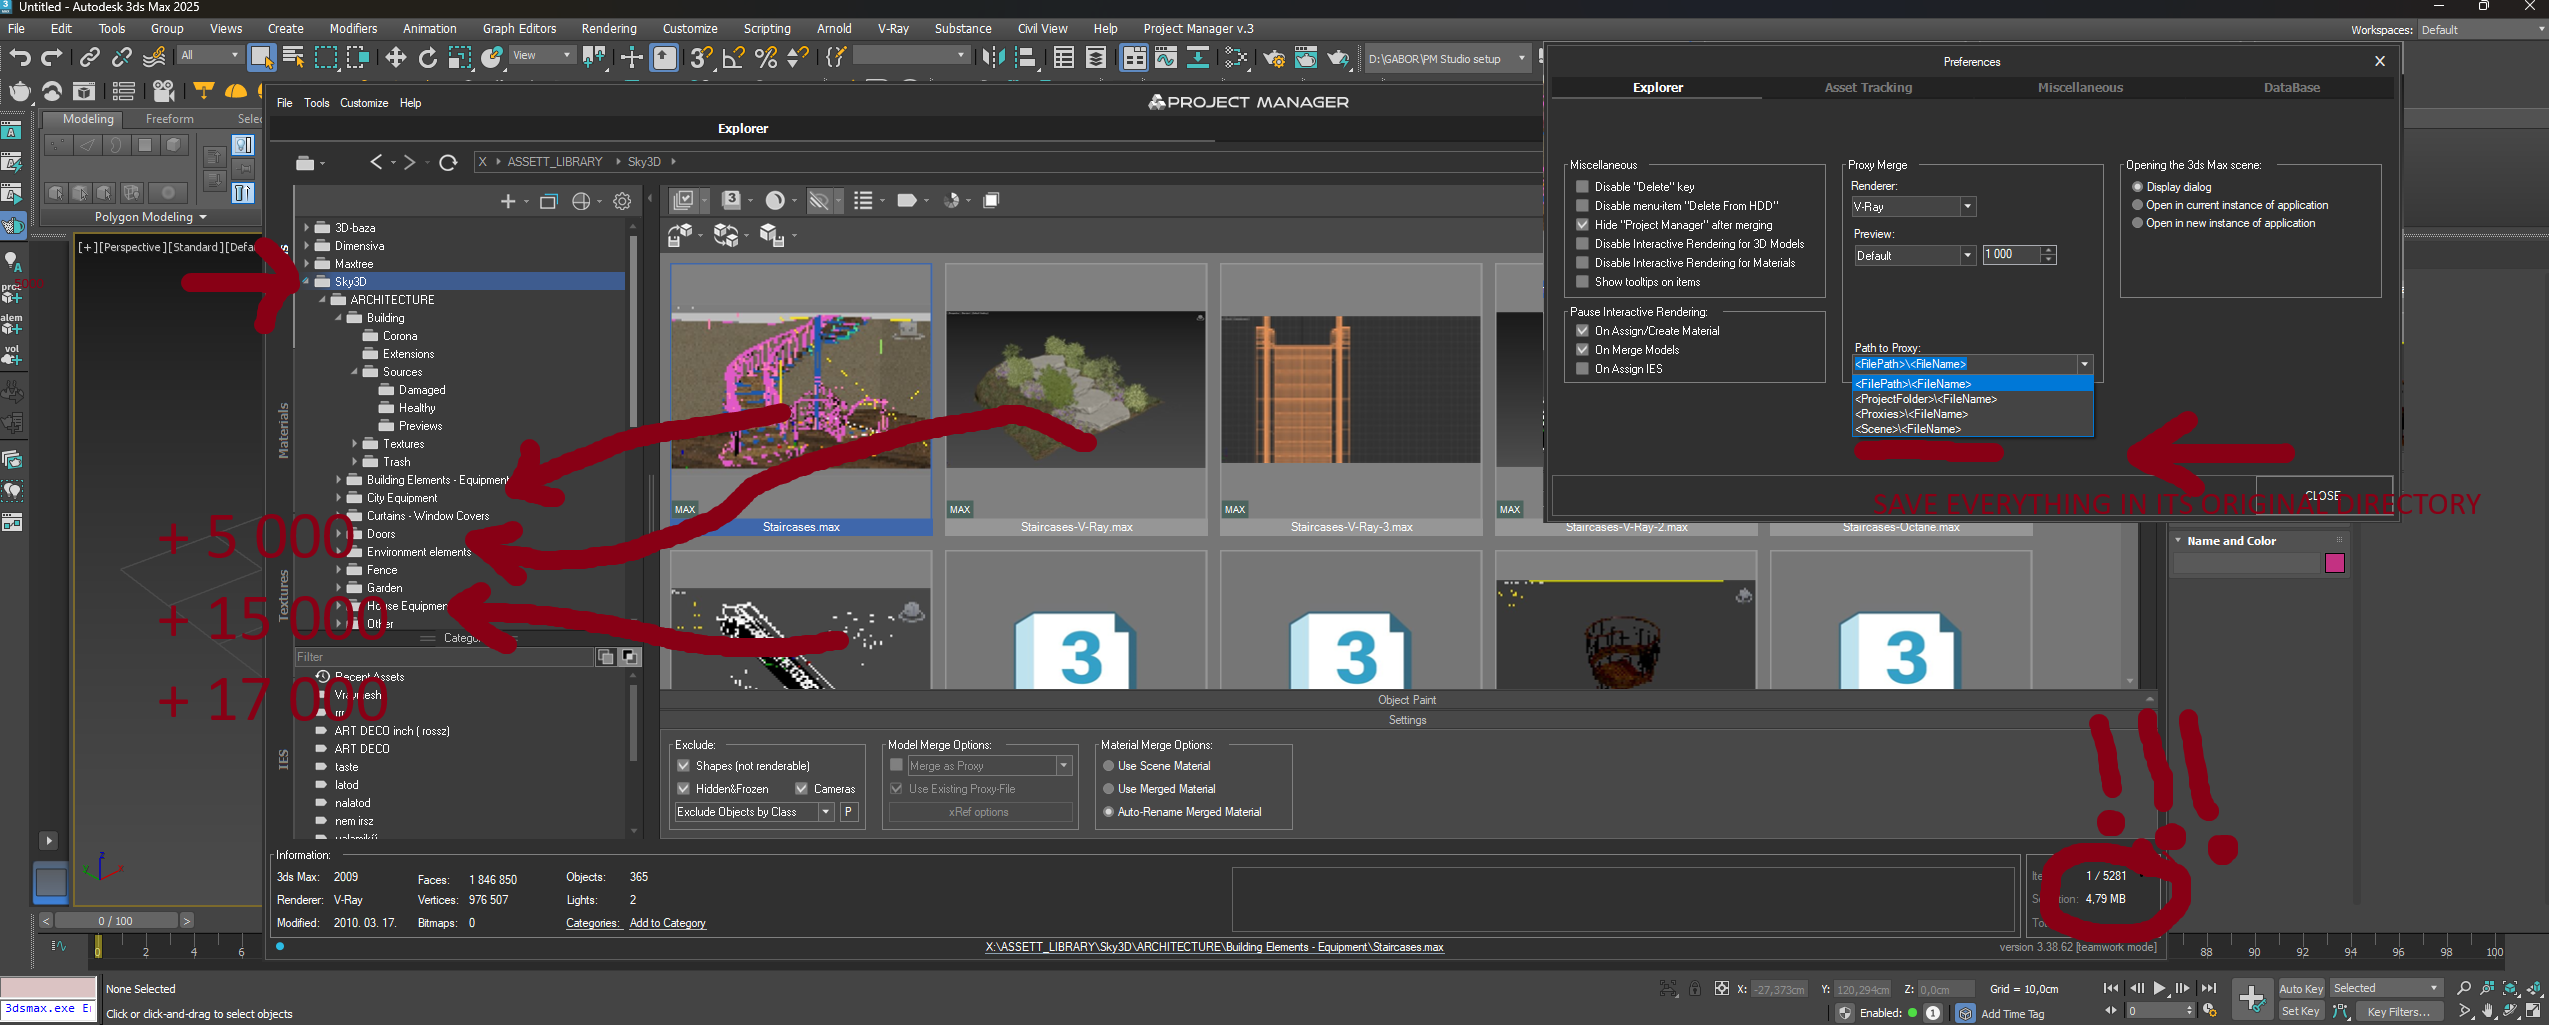Viewport: 2549px width, 1025px height.
Task: Enable On Assign IES checkbox
Action: coord(1582,368)
